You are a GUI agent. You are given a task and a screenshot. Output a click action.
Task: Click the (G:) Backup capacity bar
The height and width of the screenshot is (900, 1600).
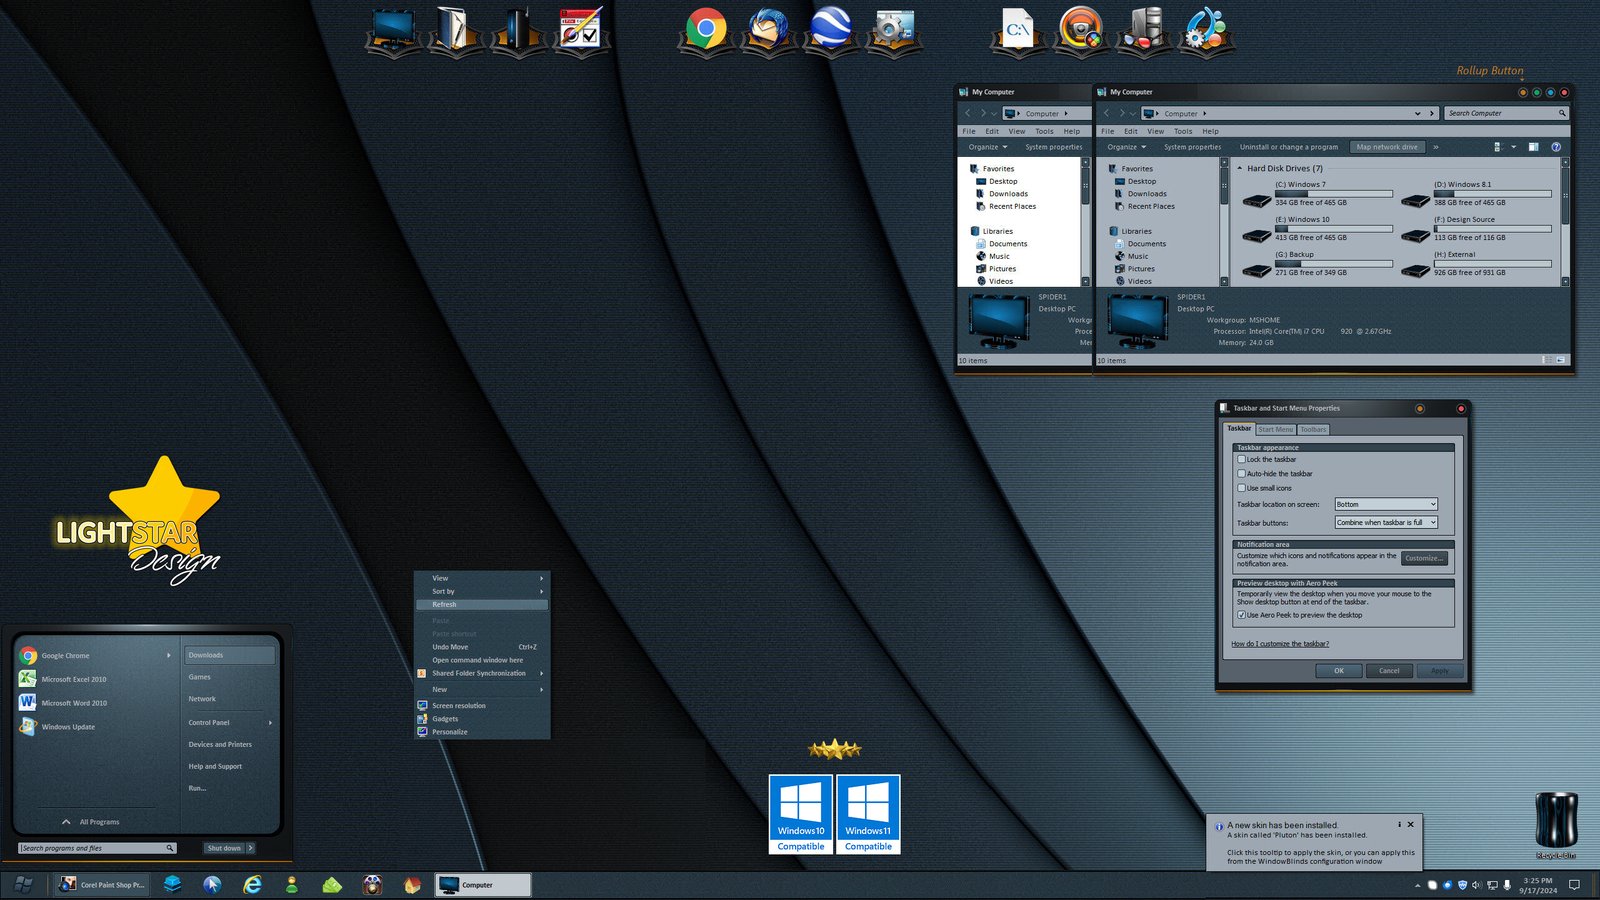[1333, 264]
